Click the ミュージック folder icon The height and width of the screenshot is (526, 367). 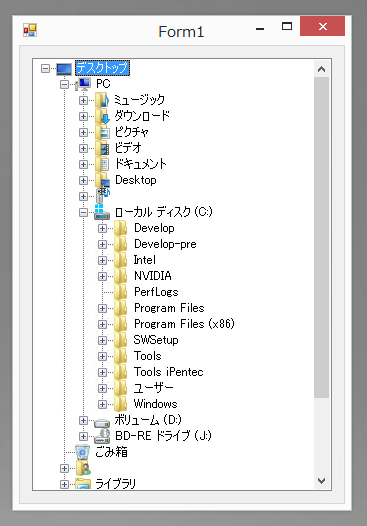102,100
